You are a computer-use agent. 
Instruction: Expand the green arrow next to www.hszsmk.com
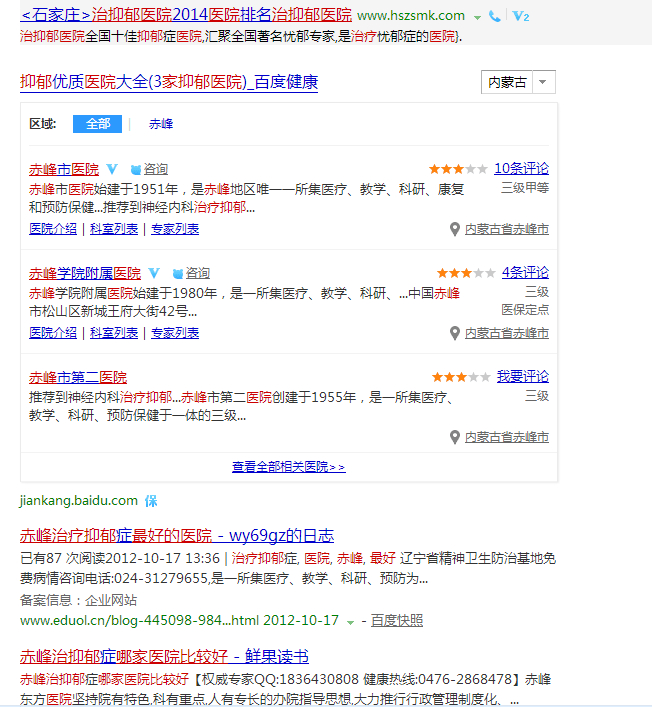pos(477,18)
